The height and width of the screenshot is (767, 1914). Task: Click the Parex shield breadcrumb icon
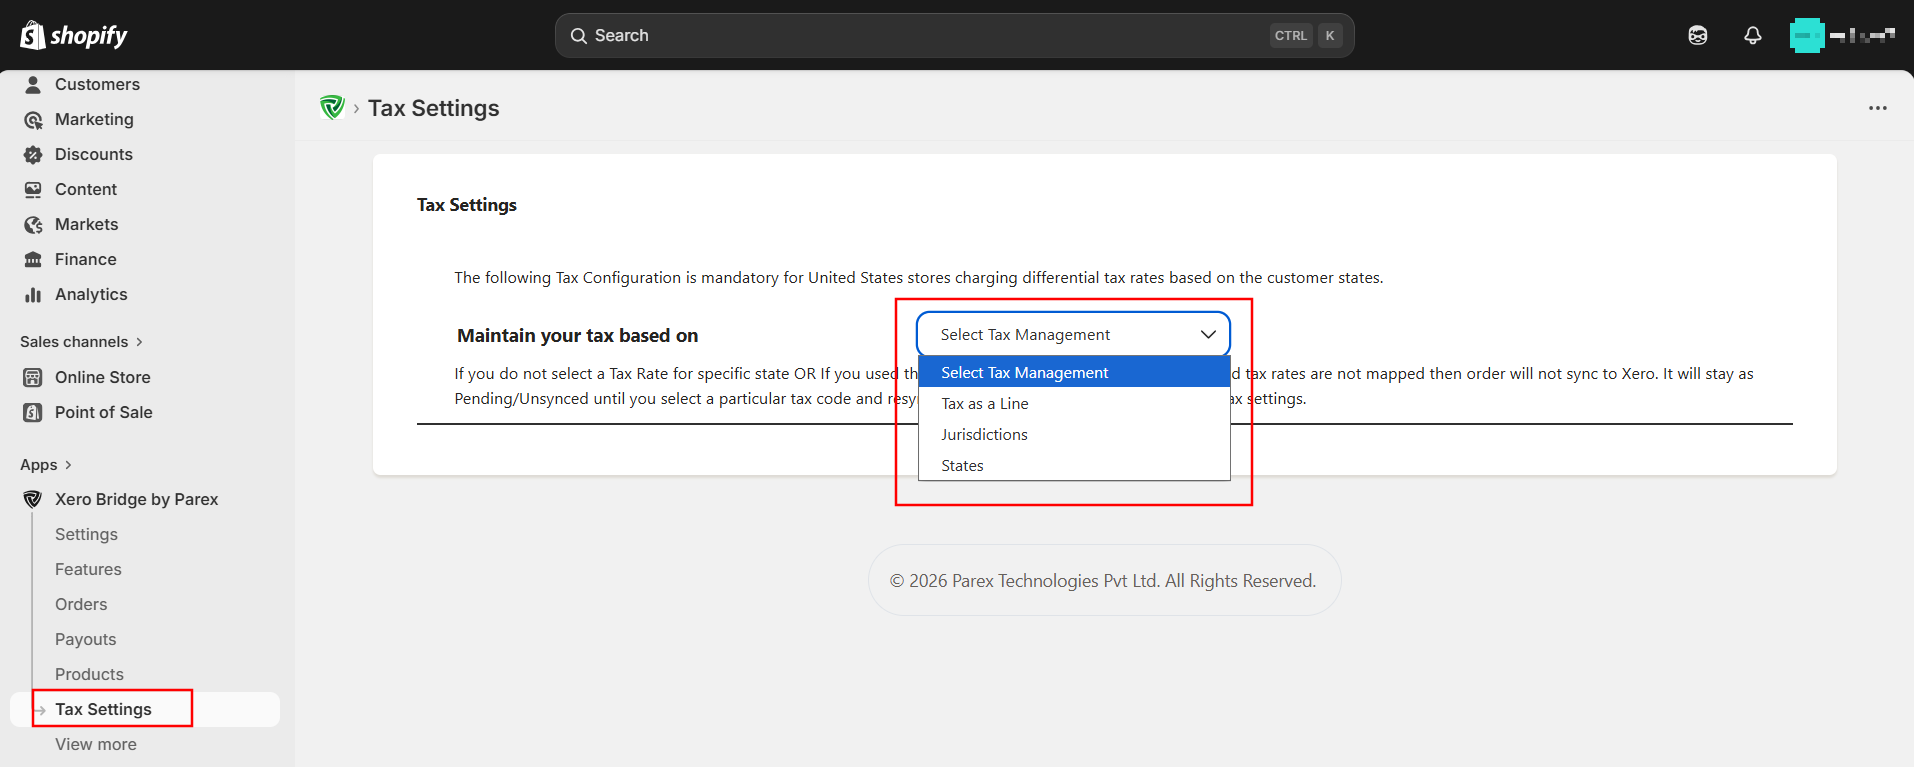click(x=332, y=108)
